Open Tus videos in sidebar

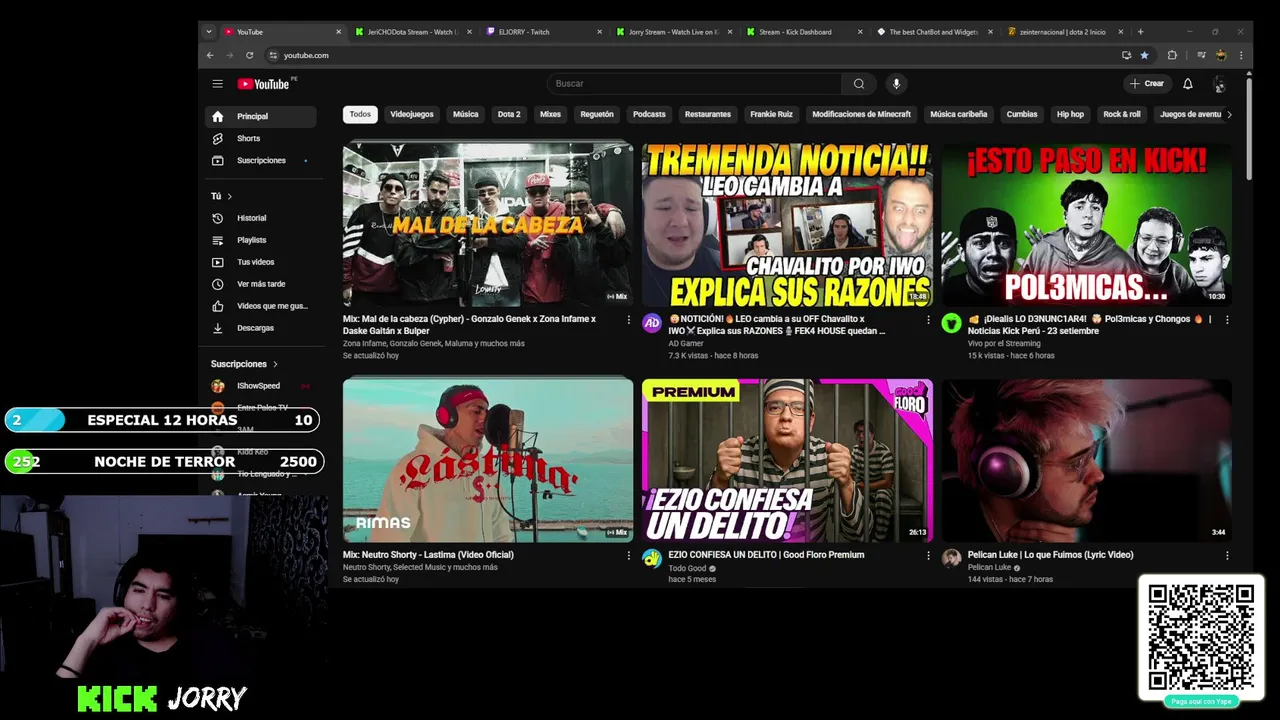pyautogui.click(x=261, y=262)
